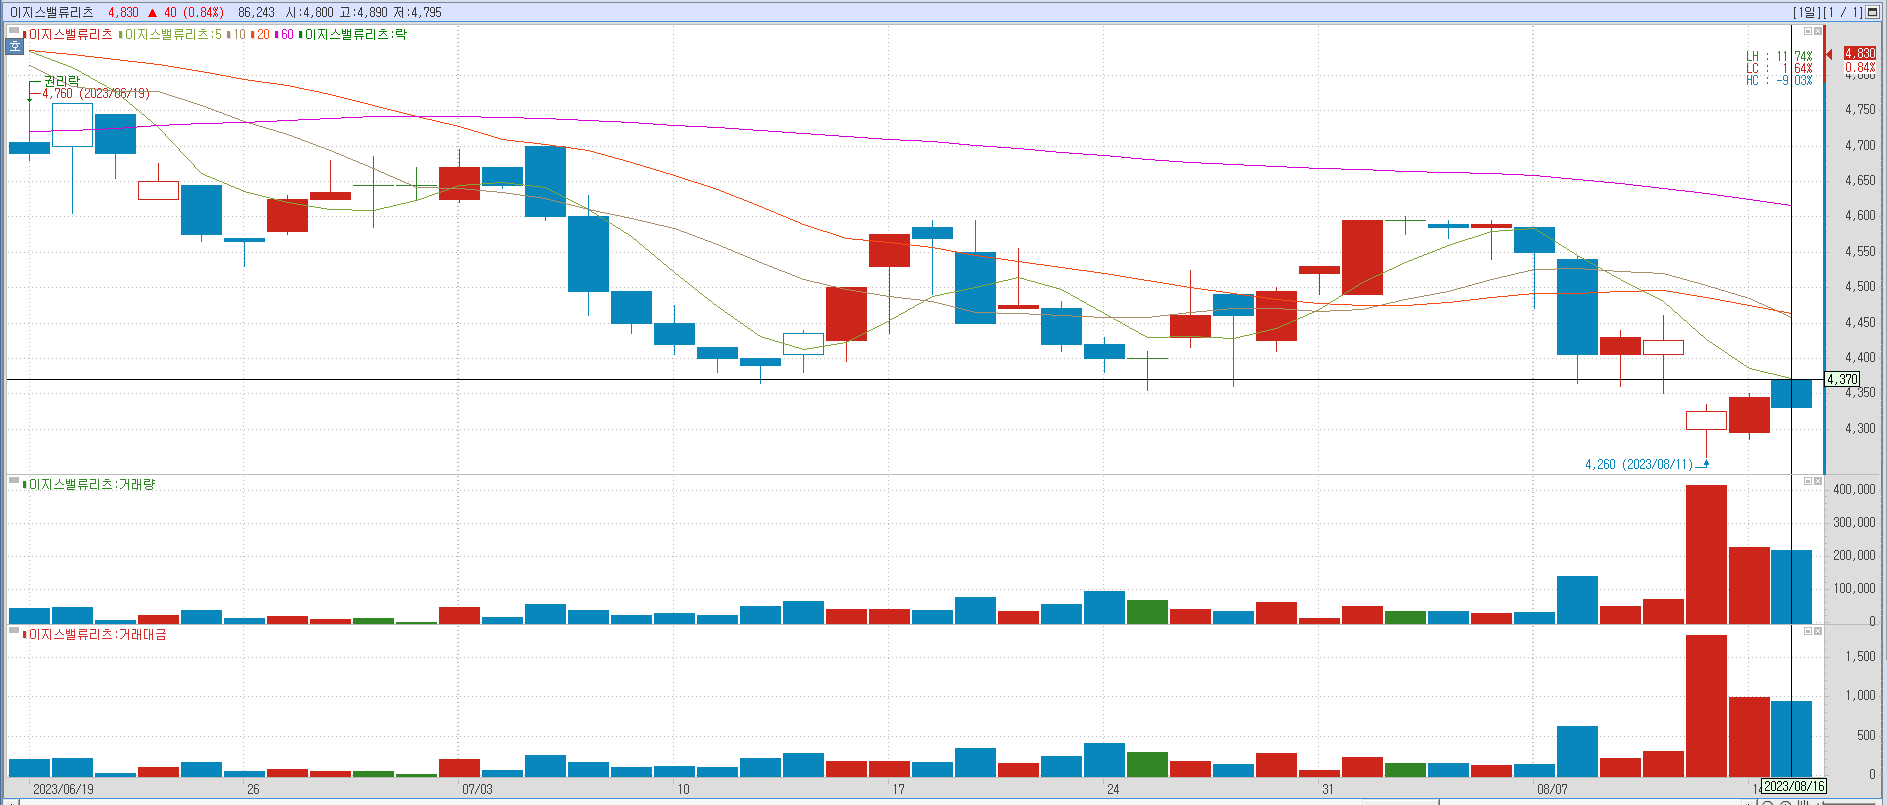Click the [1 / 1] page indicator
The height and width of the screenshot is (805, 1887).
pos(1842,12)
